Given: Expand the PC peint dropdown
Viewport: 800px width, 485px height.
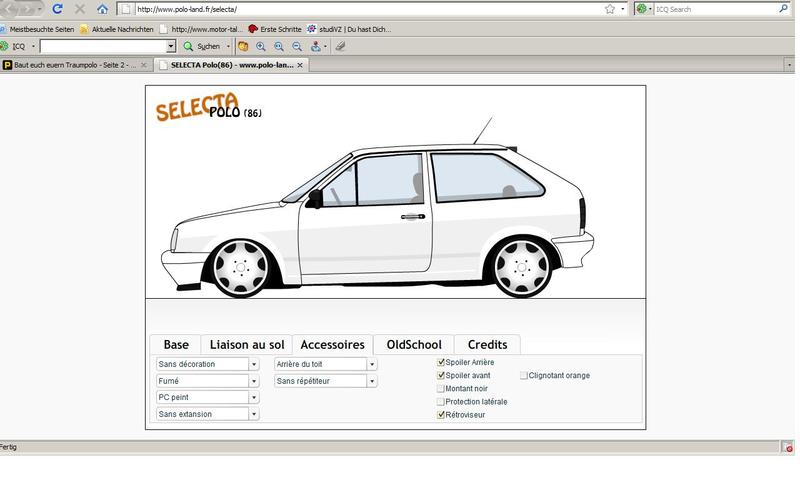Looking at the screenshot, I should [254, 397].
